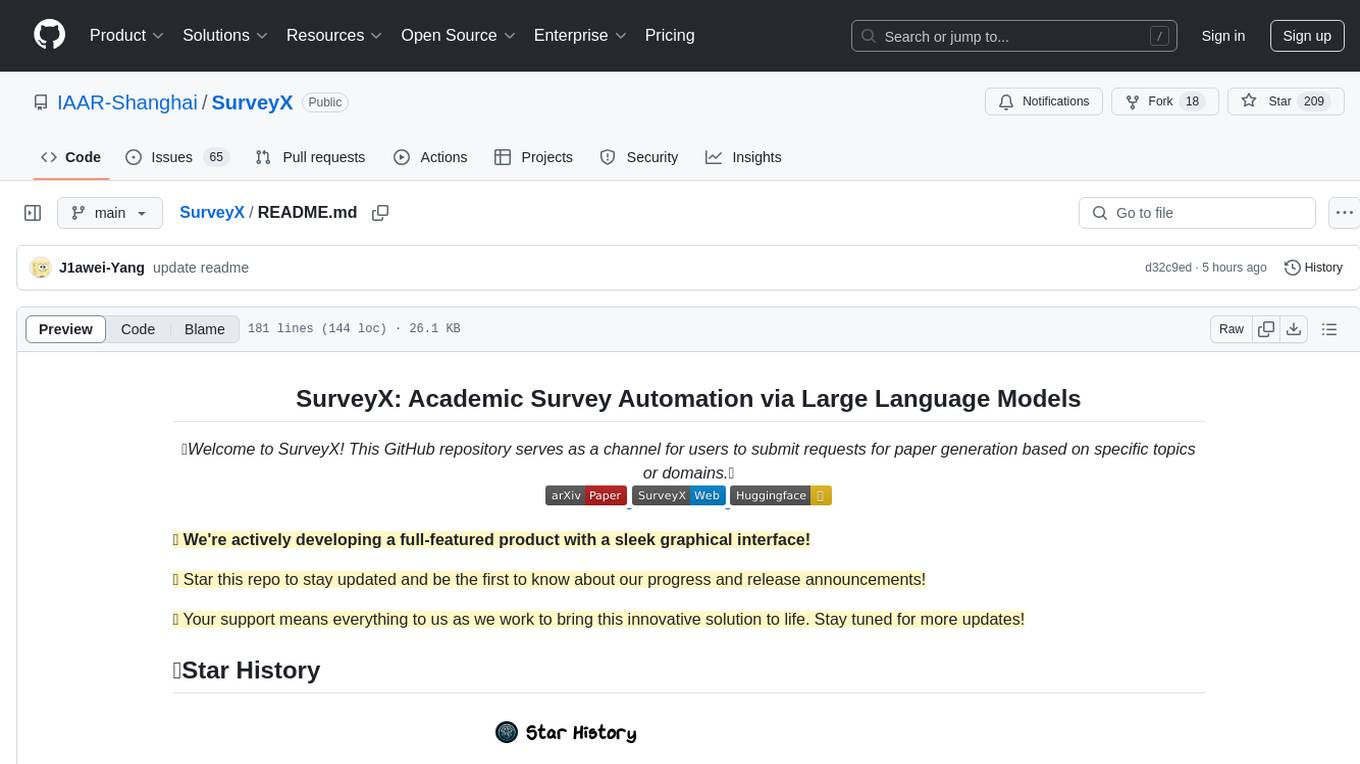Open the update readme commit message
The width and height of the screenshot is (1360, 764).
click(201, 268)
